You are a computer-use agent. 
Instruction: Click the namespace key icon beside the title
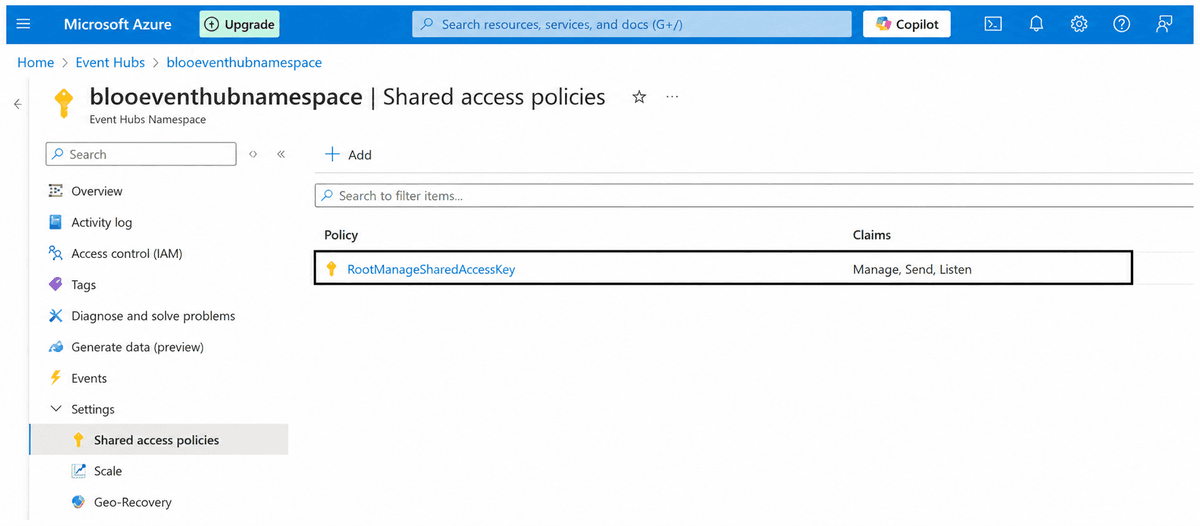pyautogui.click(x=63, y=103)
